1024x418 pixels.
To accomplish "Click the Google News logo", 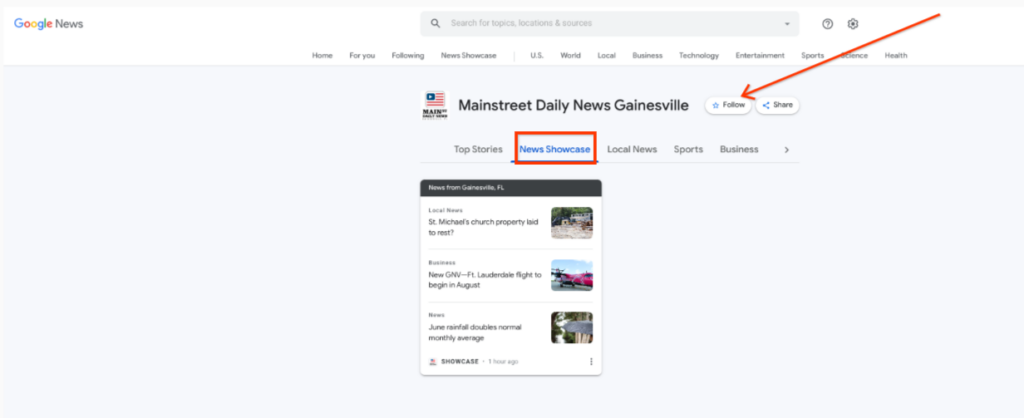I will (49, 24).
